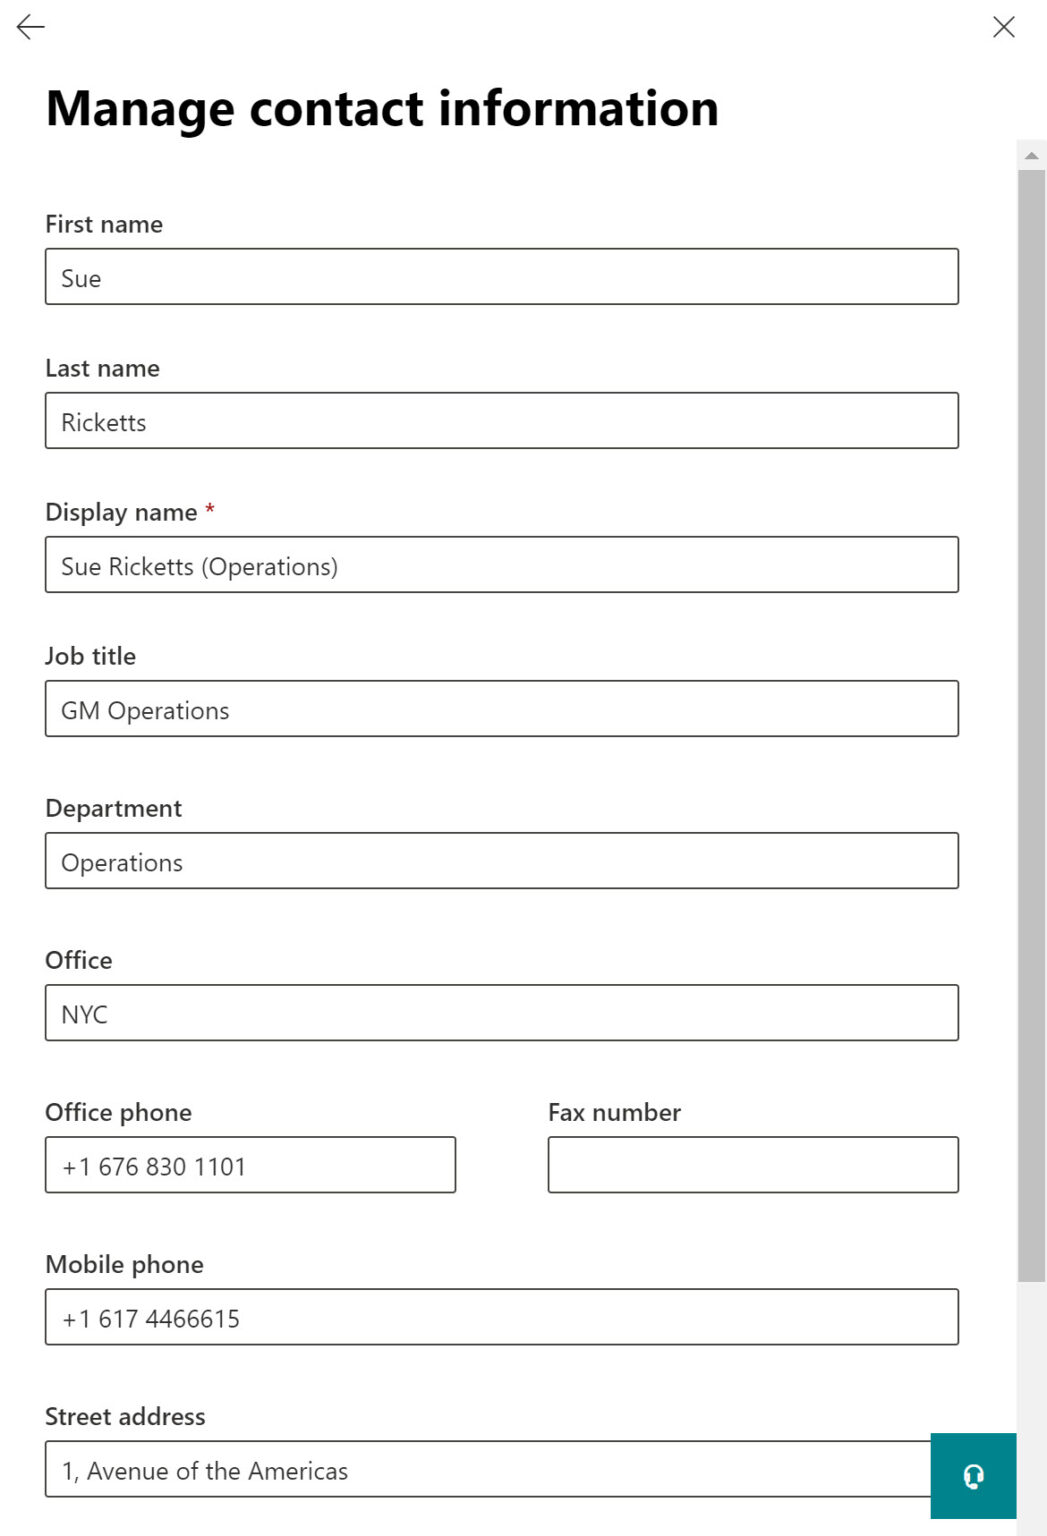
Task: Click the Office phone label
Action: pyautogui.click(x=118, y=1112)
